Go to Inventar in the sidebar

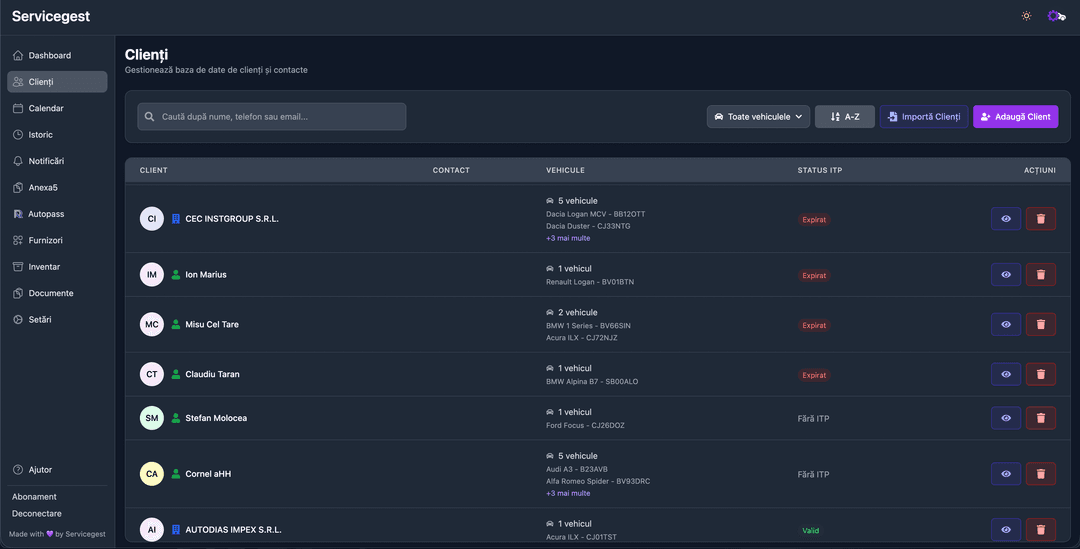pyautogui.click(x=44, y=267)
